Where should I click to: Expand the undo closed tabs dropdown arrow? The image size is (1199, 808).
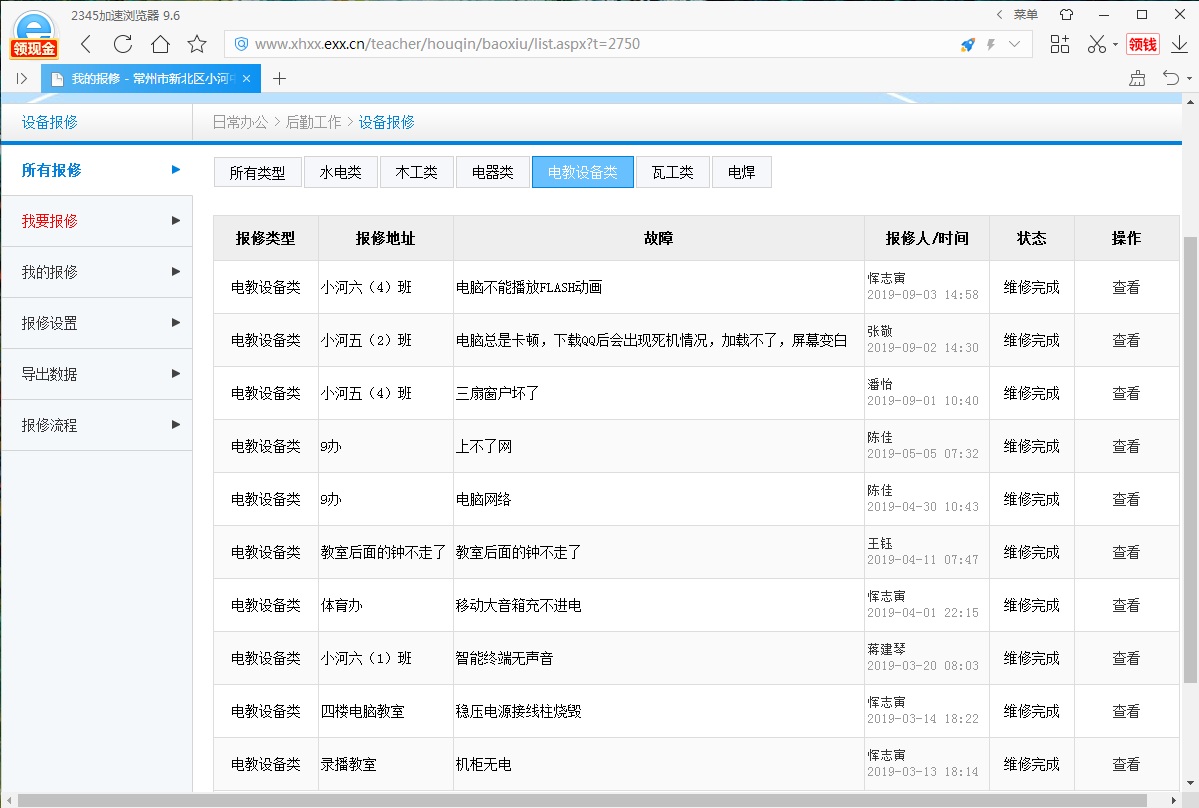click(1188, 78)
